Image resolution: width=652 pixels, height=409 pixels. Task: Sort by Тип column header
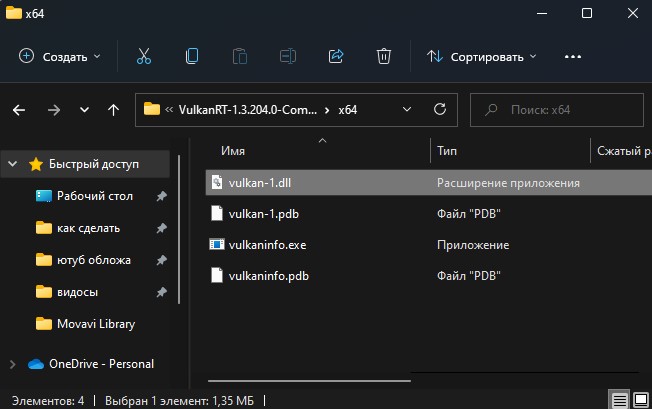coord(447,151)
